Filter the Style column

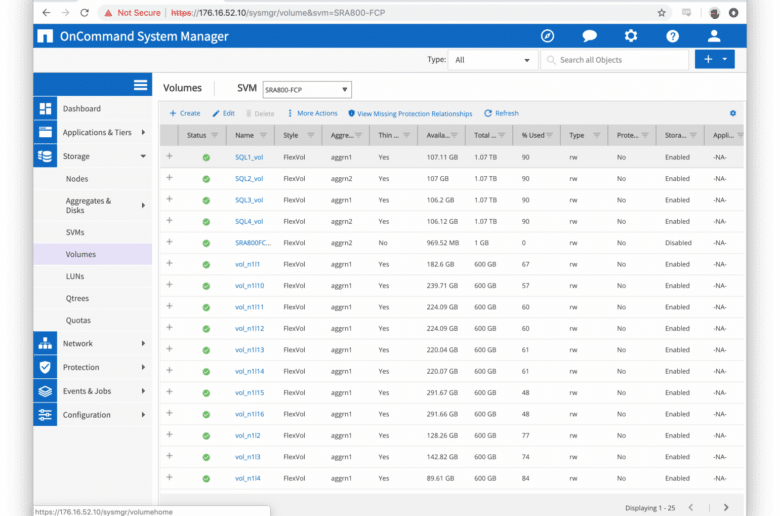click(x=310, y=135)
